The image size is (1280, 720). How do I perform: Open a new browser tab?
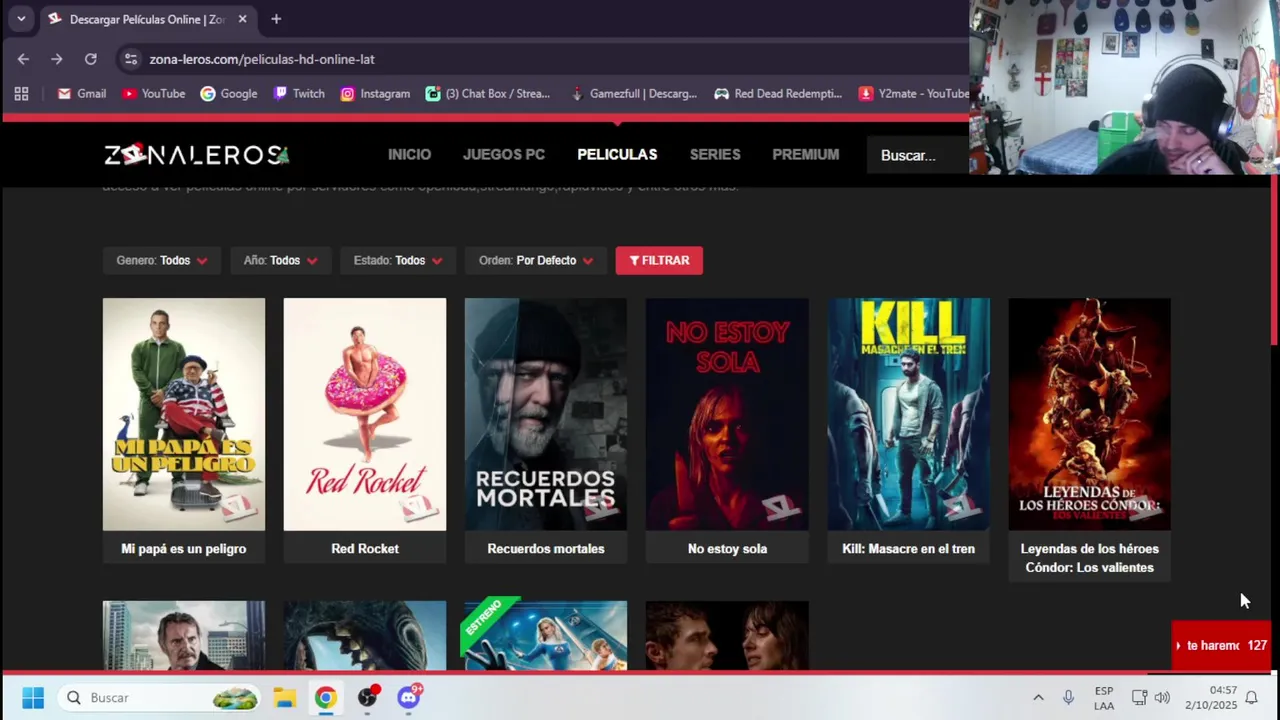tap(276, 19)
